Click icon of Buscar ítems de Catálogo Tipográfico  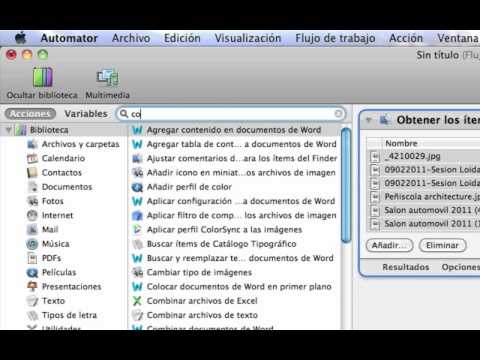(x=137, y=244)
